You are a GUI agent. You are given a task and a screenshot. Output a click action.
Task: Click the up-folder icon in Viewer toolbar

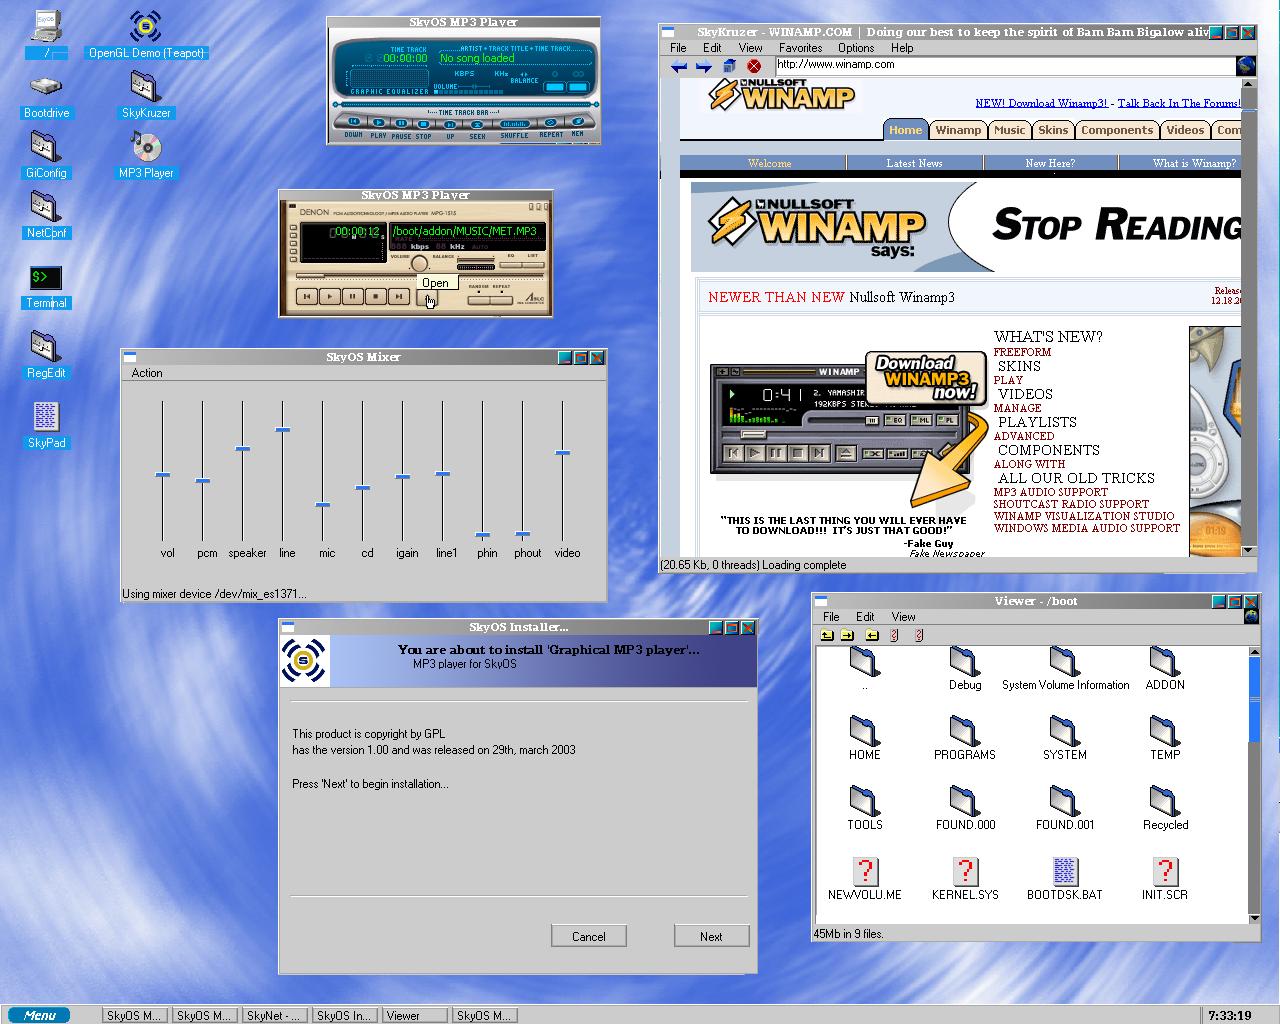pos(826,636)
